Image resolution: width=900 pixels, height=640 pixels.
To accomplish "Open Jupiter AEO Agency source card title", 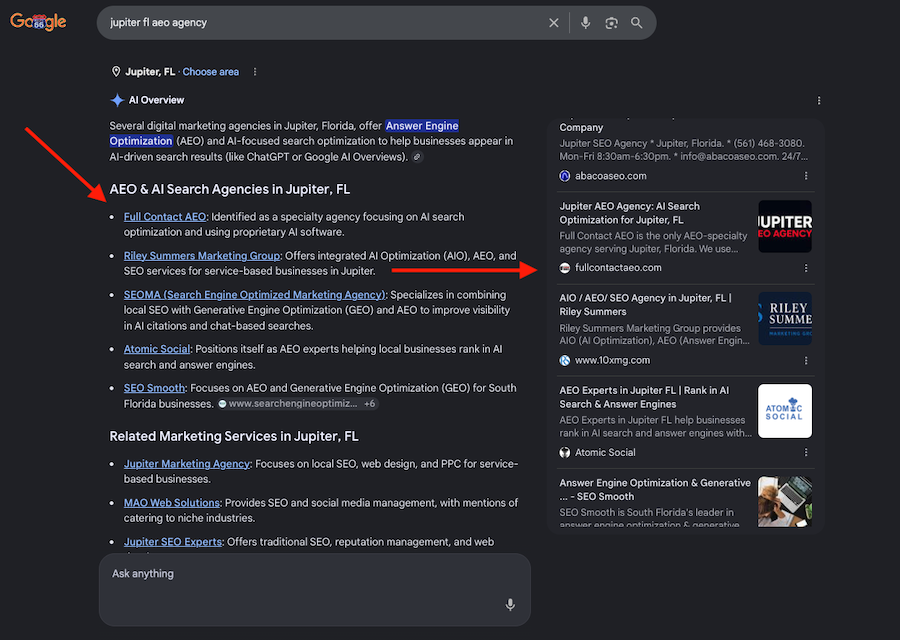I will click(x=630, y=213).
